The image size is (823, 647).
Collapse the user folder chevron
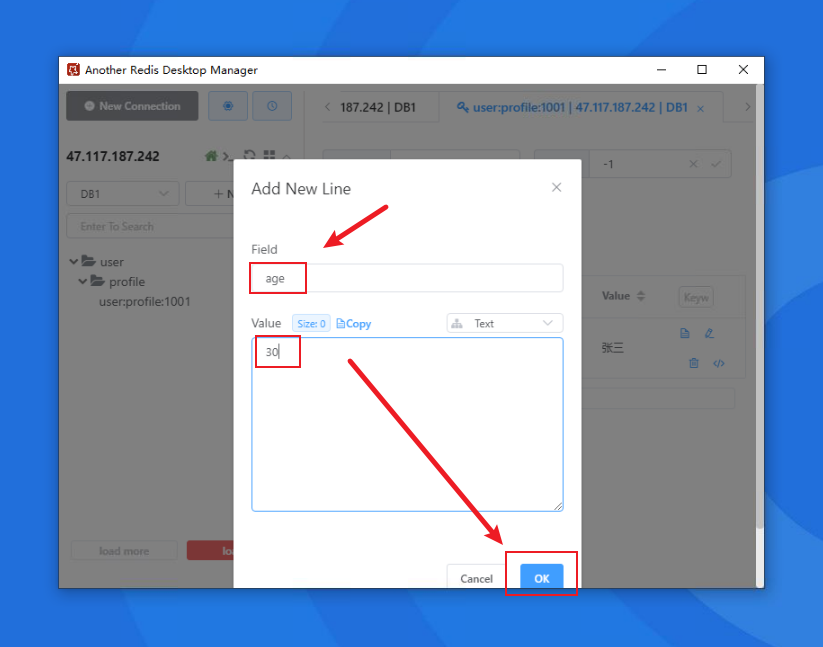click(x=73, y=261)
